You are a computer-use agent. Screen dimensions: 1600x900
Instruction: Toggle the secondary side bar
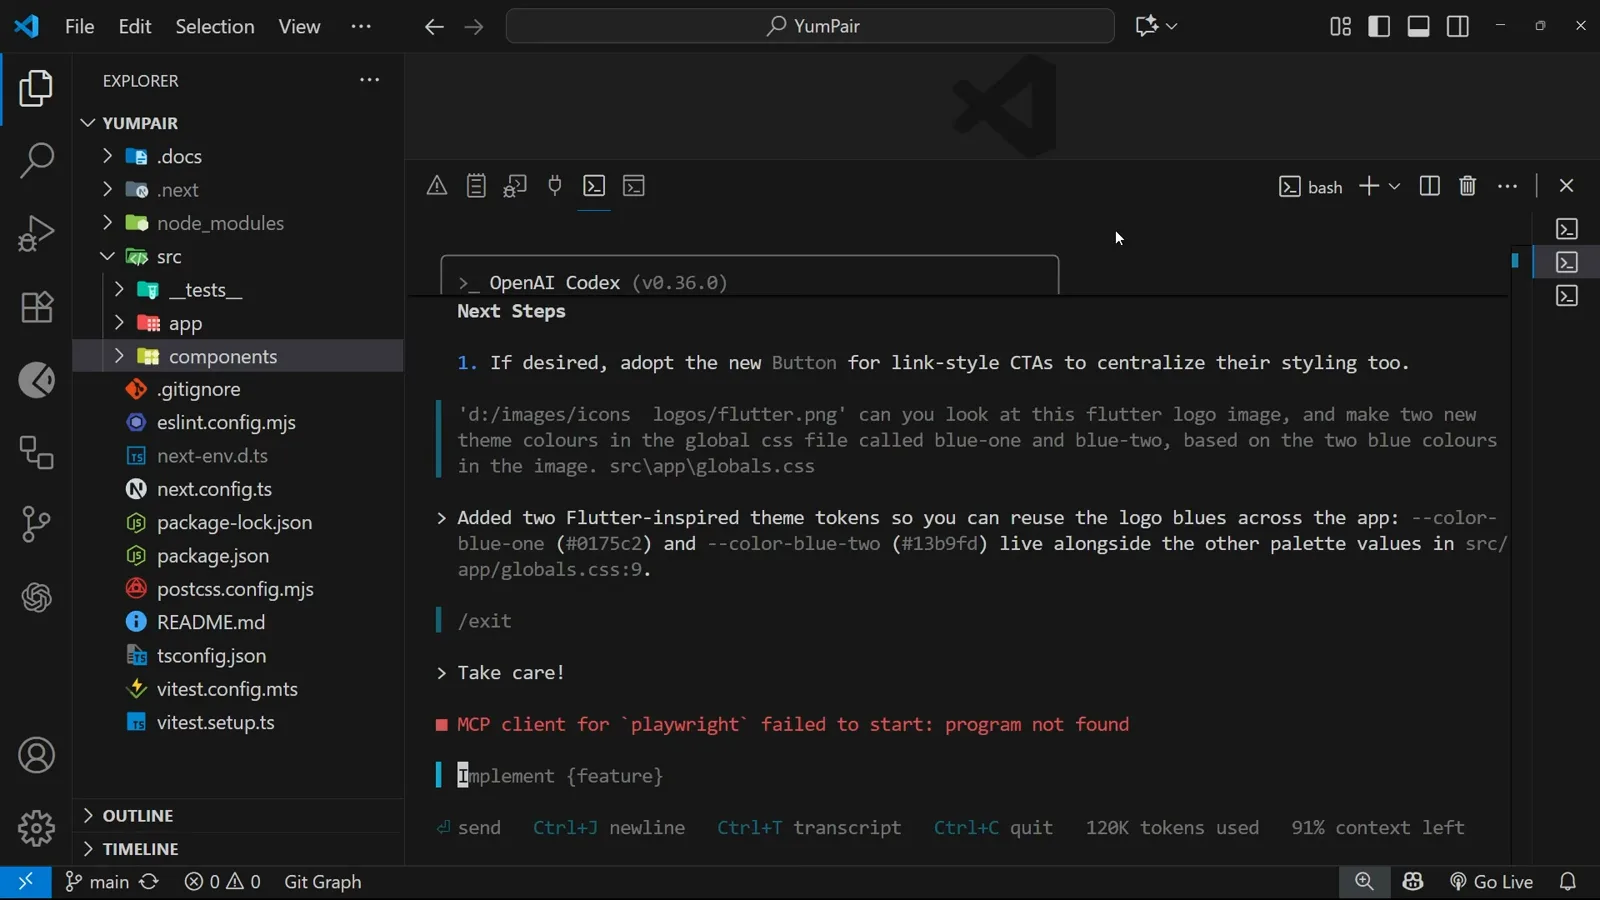point(1458,26)
